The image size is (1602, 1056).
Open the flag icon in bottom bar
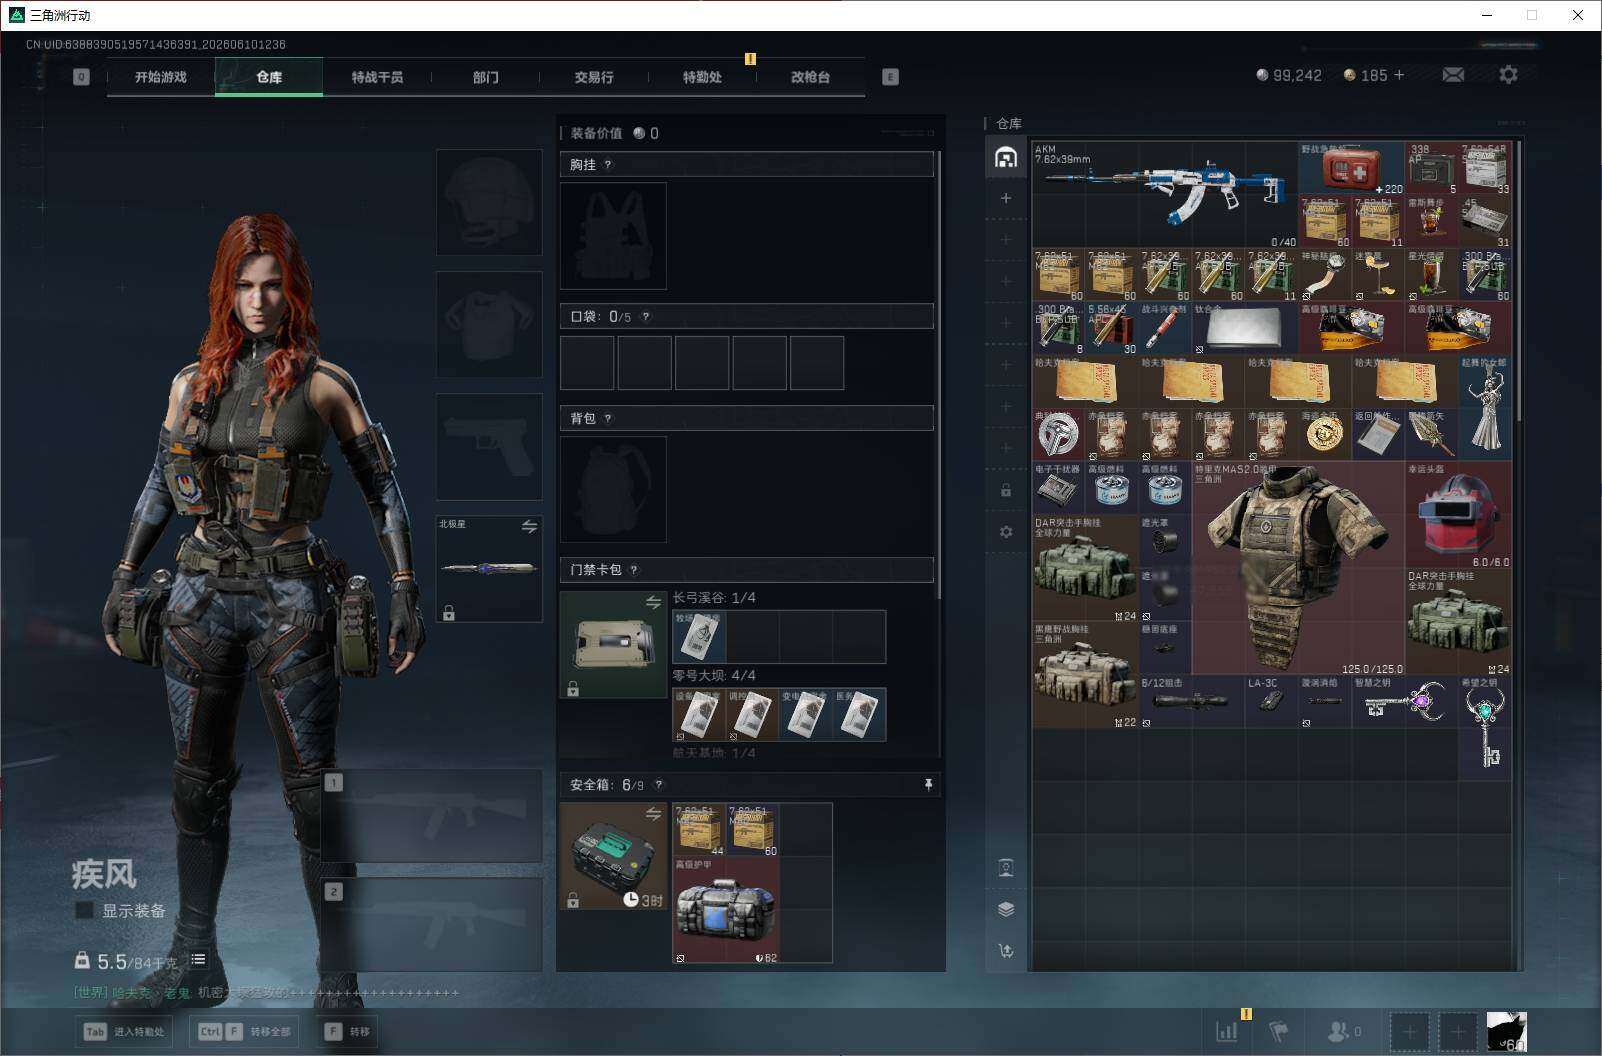pyautogui.click(x=1279, y=1031)
